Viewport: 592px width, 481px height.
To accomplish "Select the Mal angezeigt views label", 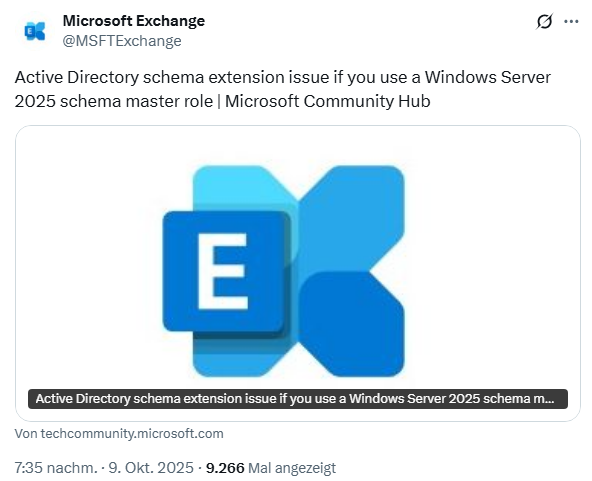I will [x=292, y=468].
